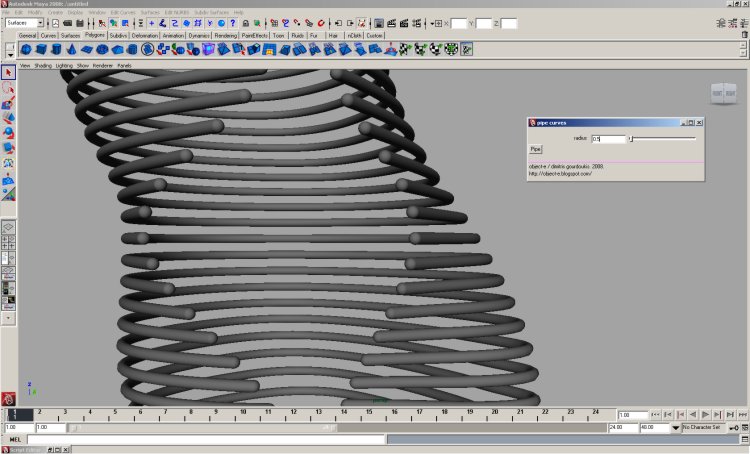Click the magnet snap icon in status line
Image resolution: width=750 pixels, height=454 pixels.
coord(321,23)
